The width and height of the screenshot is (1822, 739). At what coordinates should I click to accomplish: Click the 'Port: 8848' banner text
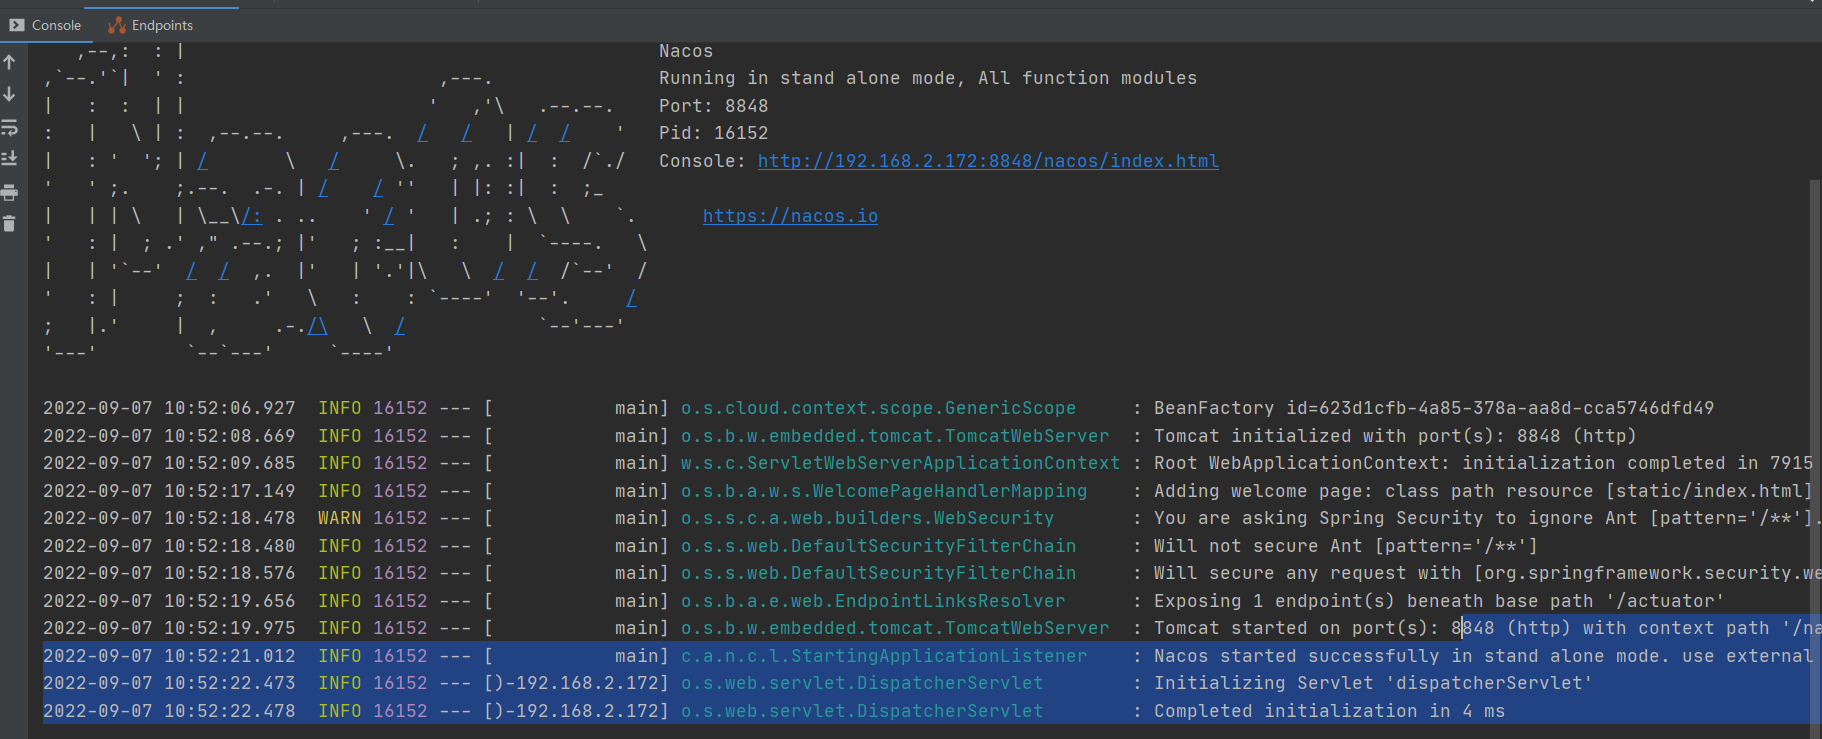tap(713, 106)
